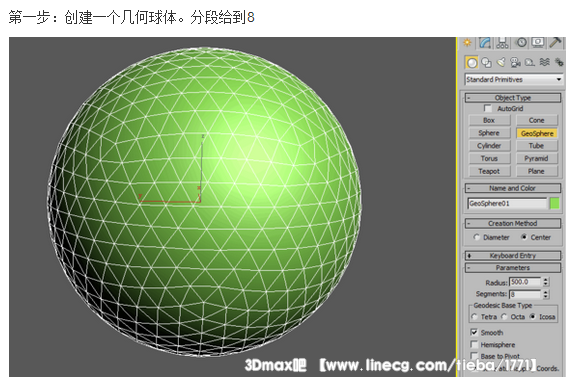Click the Cone primitive button
566x382 pixels.
(537, 120)
